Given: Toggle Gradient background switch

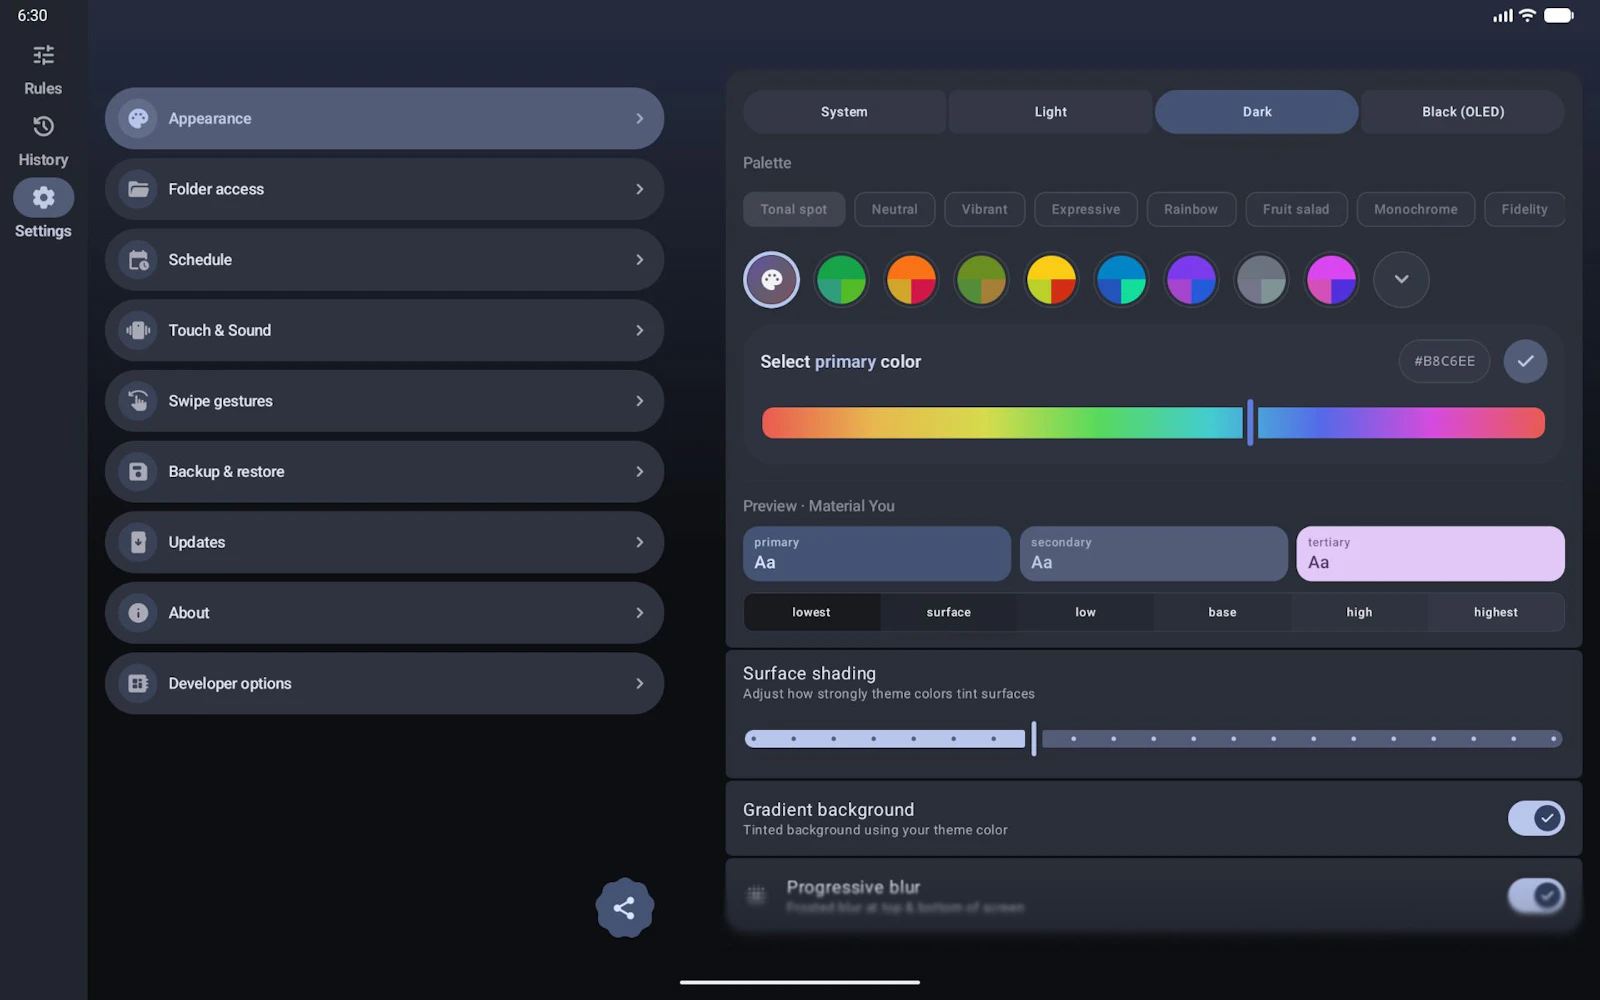Looking at the screenshot, I should coord(1536,818).
